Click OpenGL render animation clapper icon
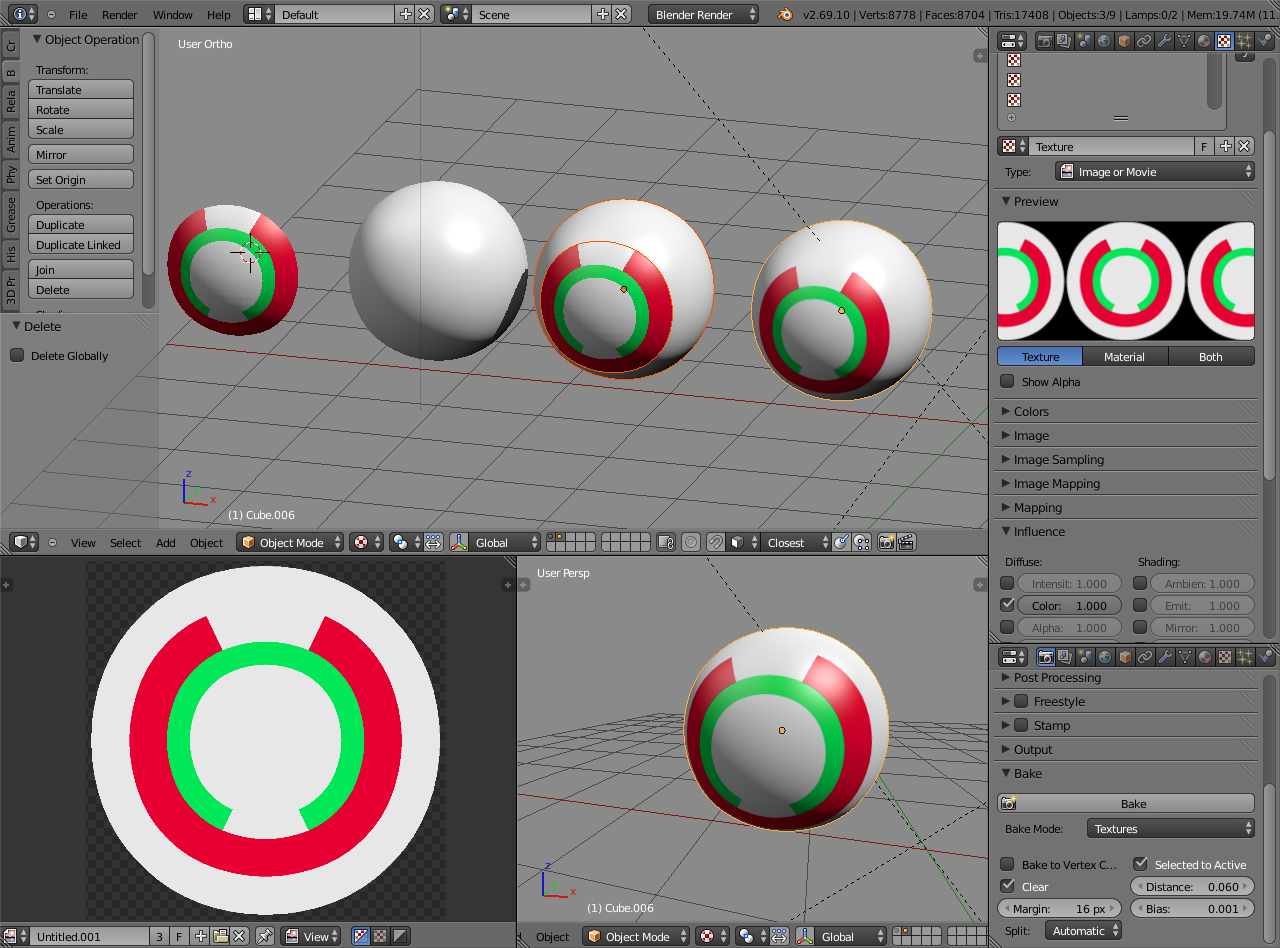The image size is (1280, 948). (906, 542)
